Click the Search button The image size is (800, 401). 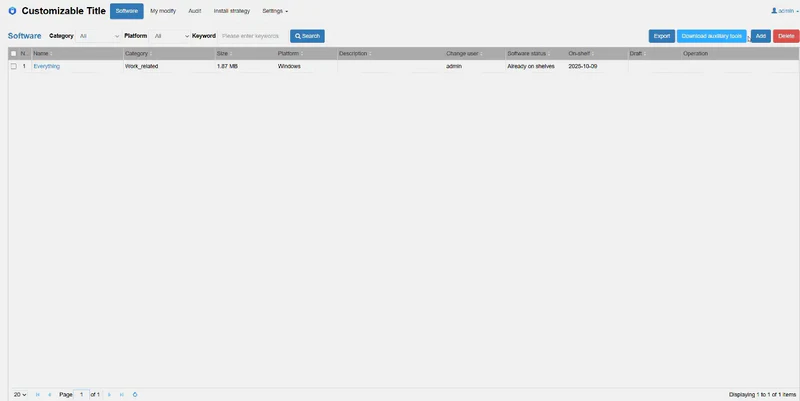tap(307, 36)
